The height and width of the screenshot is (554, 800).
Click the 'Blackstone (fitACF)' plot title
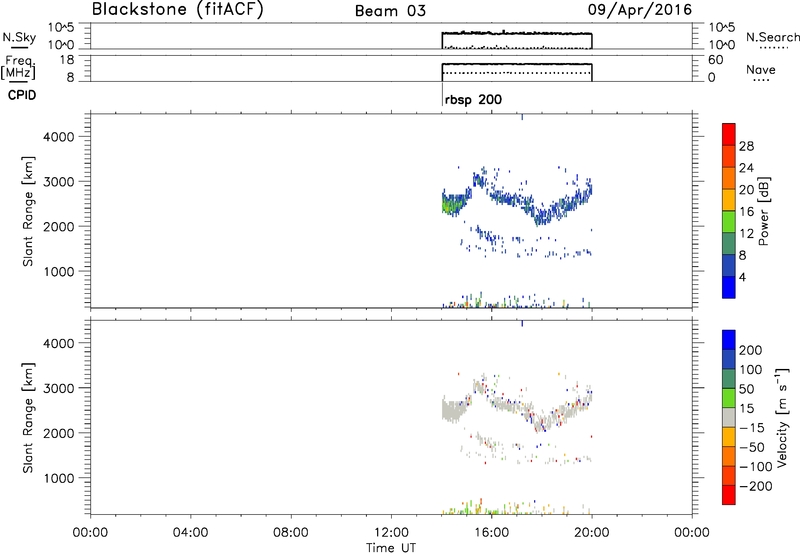pyautogui.click(x=178, y=9)
